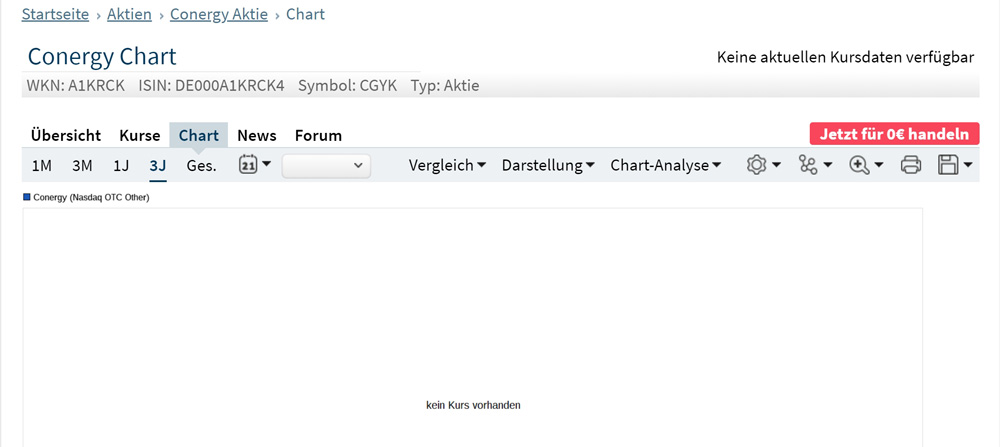The image size is (1000, 447).
Task: Follow the Conergy Aktie breadcrumb link
Action: [220, 14]
